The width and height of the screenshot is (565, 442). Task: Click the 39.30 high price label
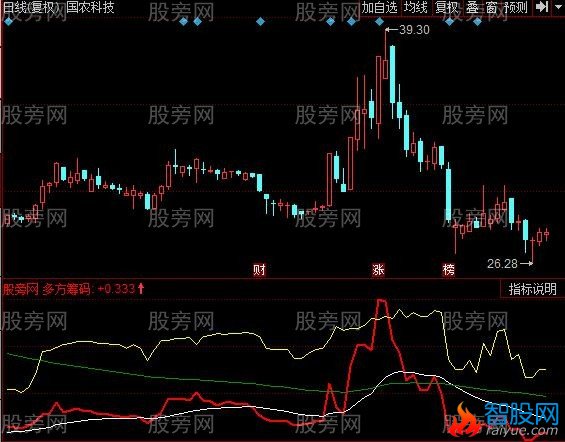pyautogui.click(x=414, y=30)
